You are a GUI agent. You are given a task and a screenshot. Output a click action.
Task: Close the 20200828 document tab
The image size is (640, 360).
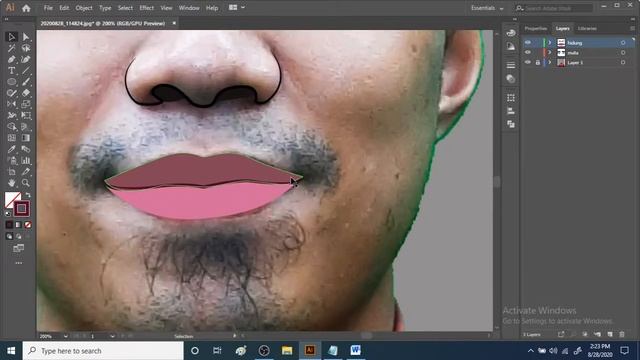coord(174,23)
